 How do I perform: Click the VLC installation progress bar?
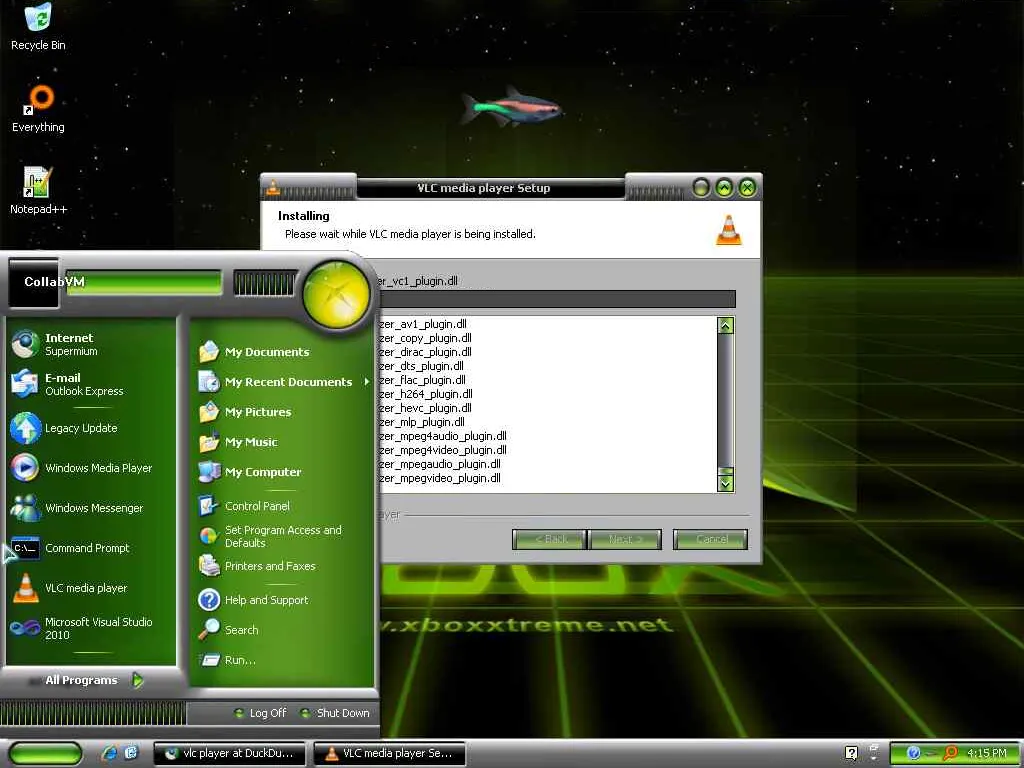[x=556, y=299]
